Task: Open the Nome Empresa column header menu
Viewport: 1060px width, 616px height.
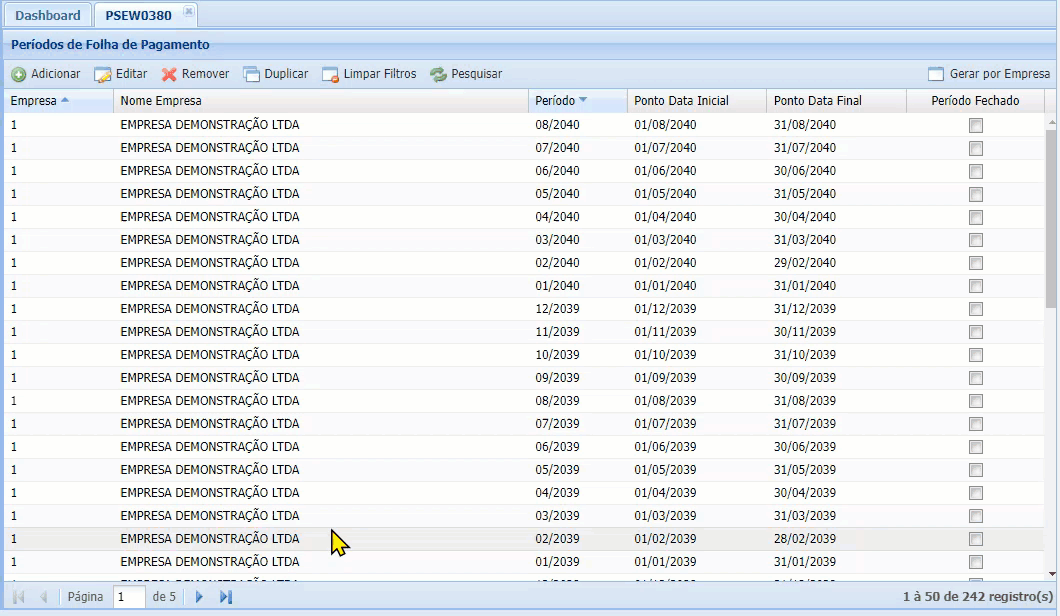Action: (516, 100)
